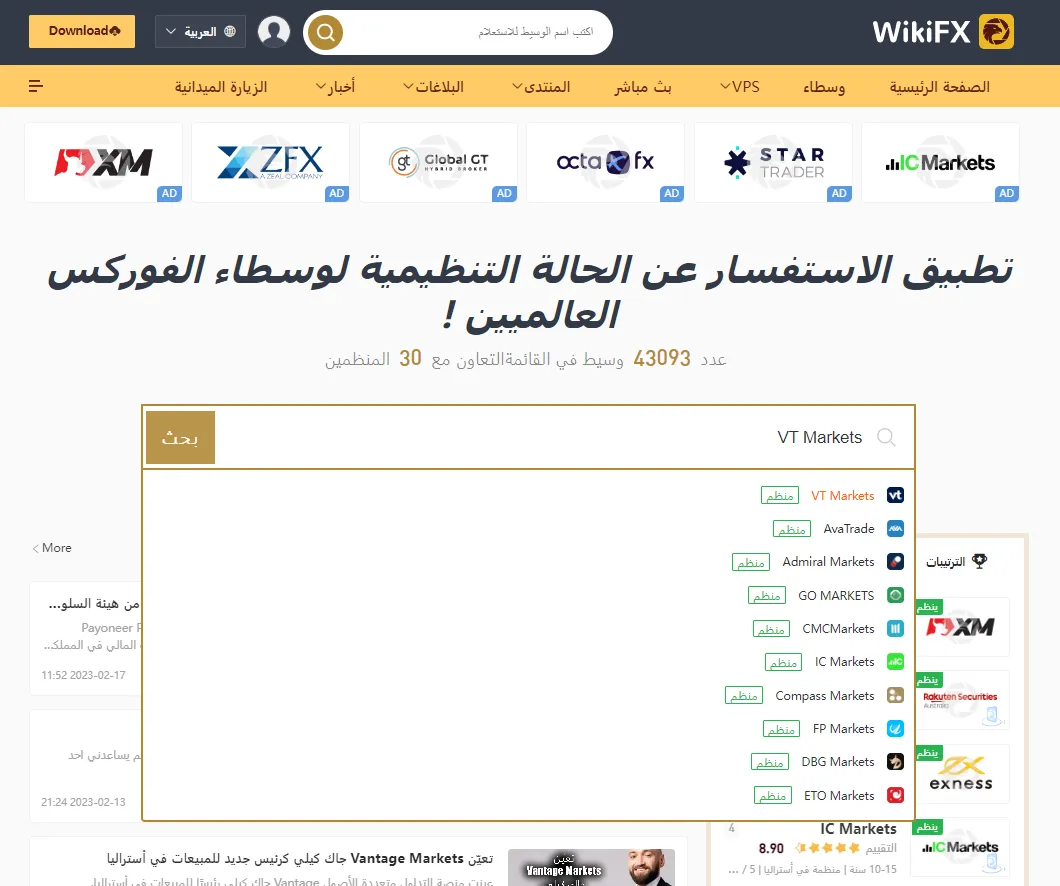Screen dimensions: 1060x886
Task: Open the Vantage Markets news thumbnail
Action: (592, 868)
